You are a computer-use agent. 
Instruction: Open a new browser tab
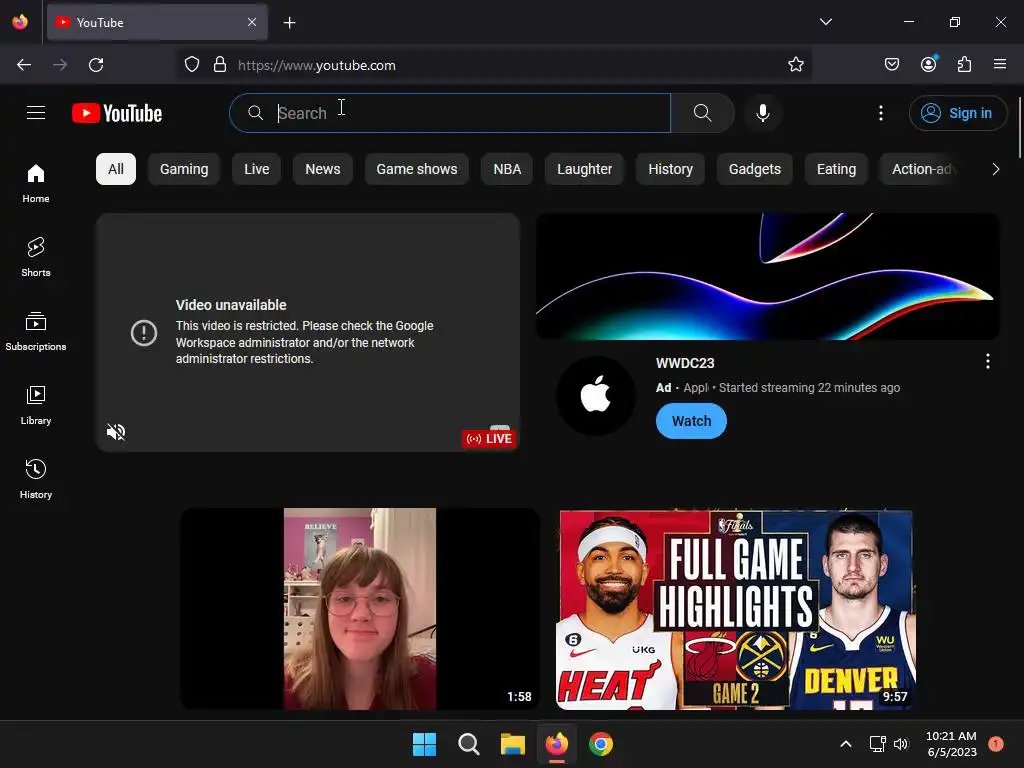click(x=289, y=23)
